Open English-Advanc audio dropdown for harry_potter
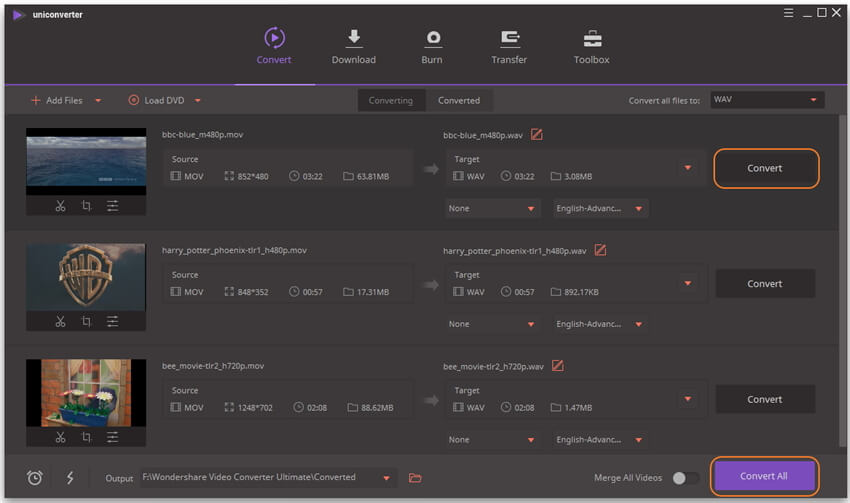 [600, 324]
